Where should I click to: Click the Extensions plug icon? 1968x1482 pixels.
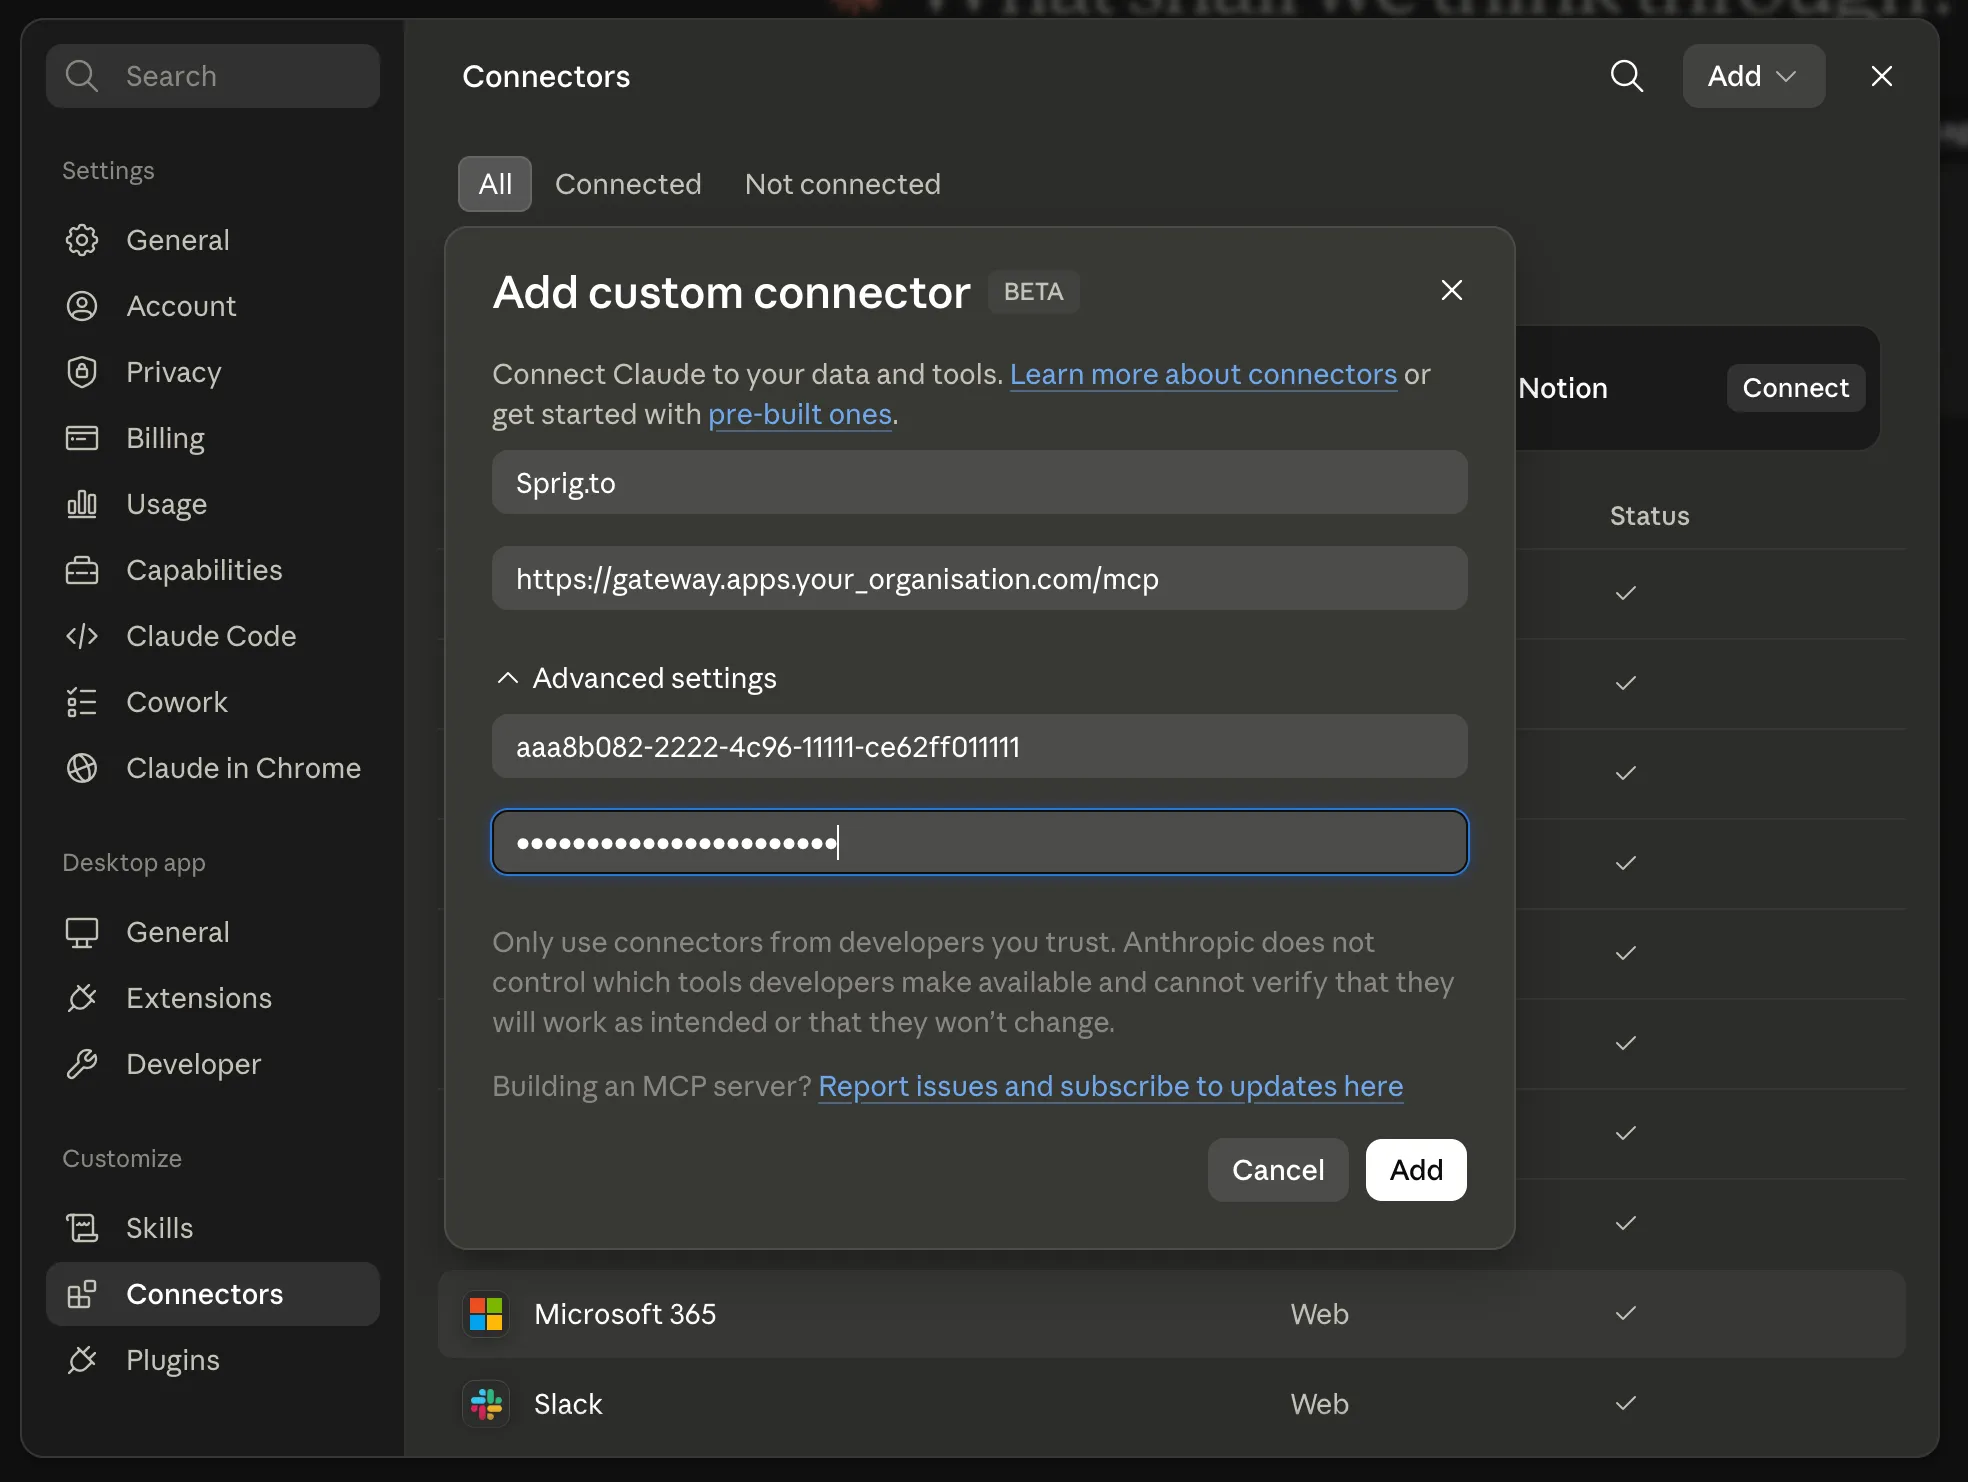click(82, 998)
